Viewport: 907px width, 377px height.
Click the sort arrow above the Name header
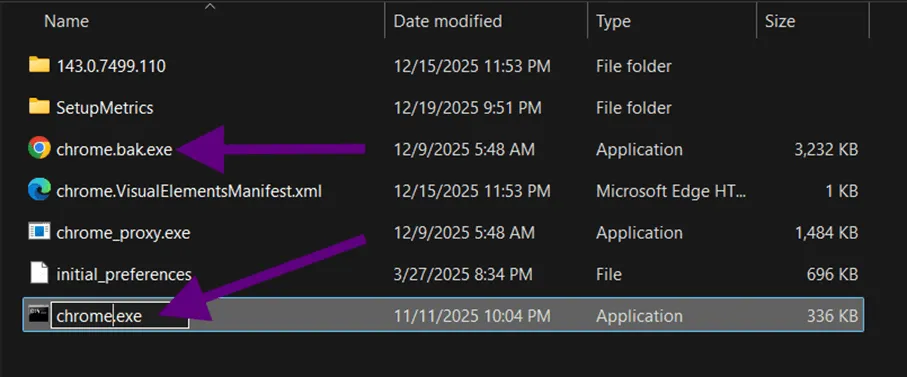click(210, 6)
